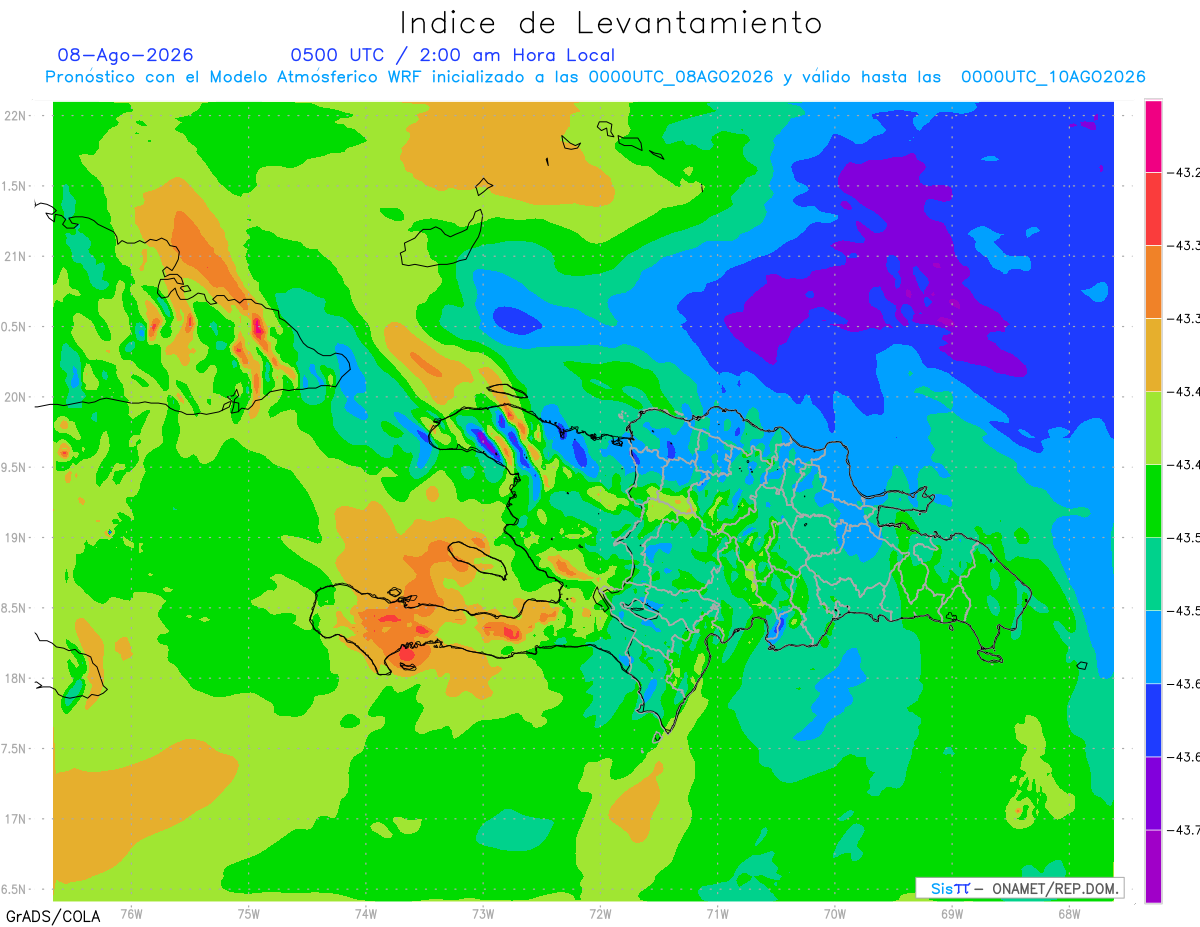Click the '17N' latitude label
This screenshot has width=1200, height=927.
[x=17, y=819]
